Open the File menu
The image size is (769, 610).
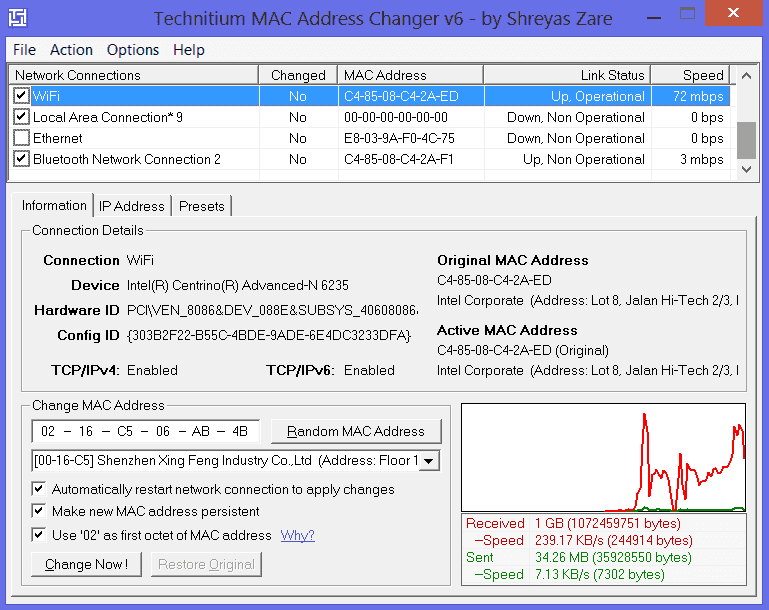tap(24, 50)
